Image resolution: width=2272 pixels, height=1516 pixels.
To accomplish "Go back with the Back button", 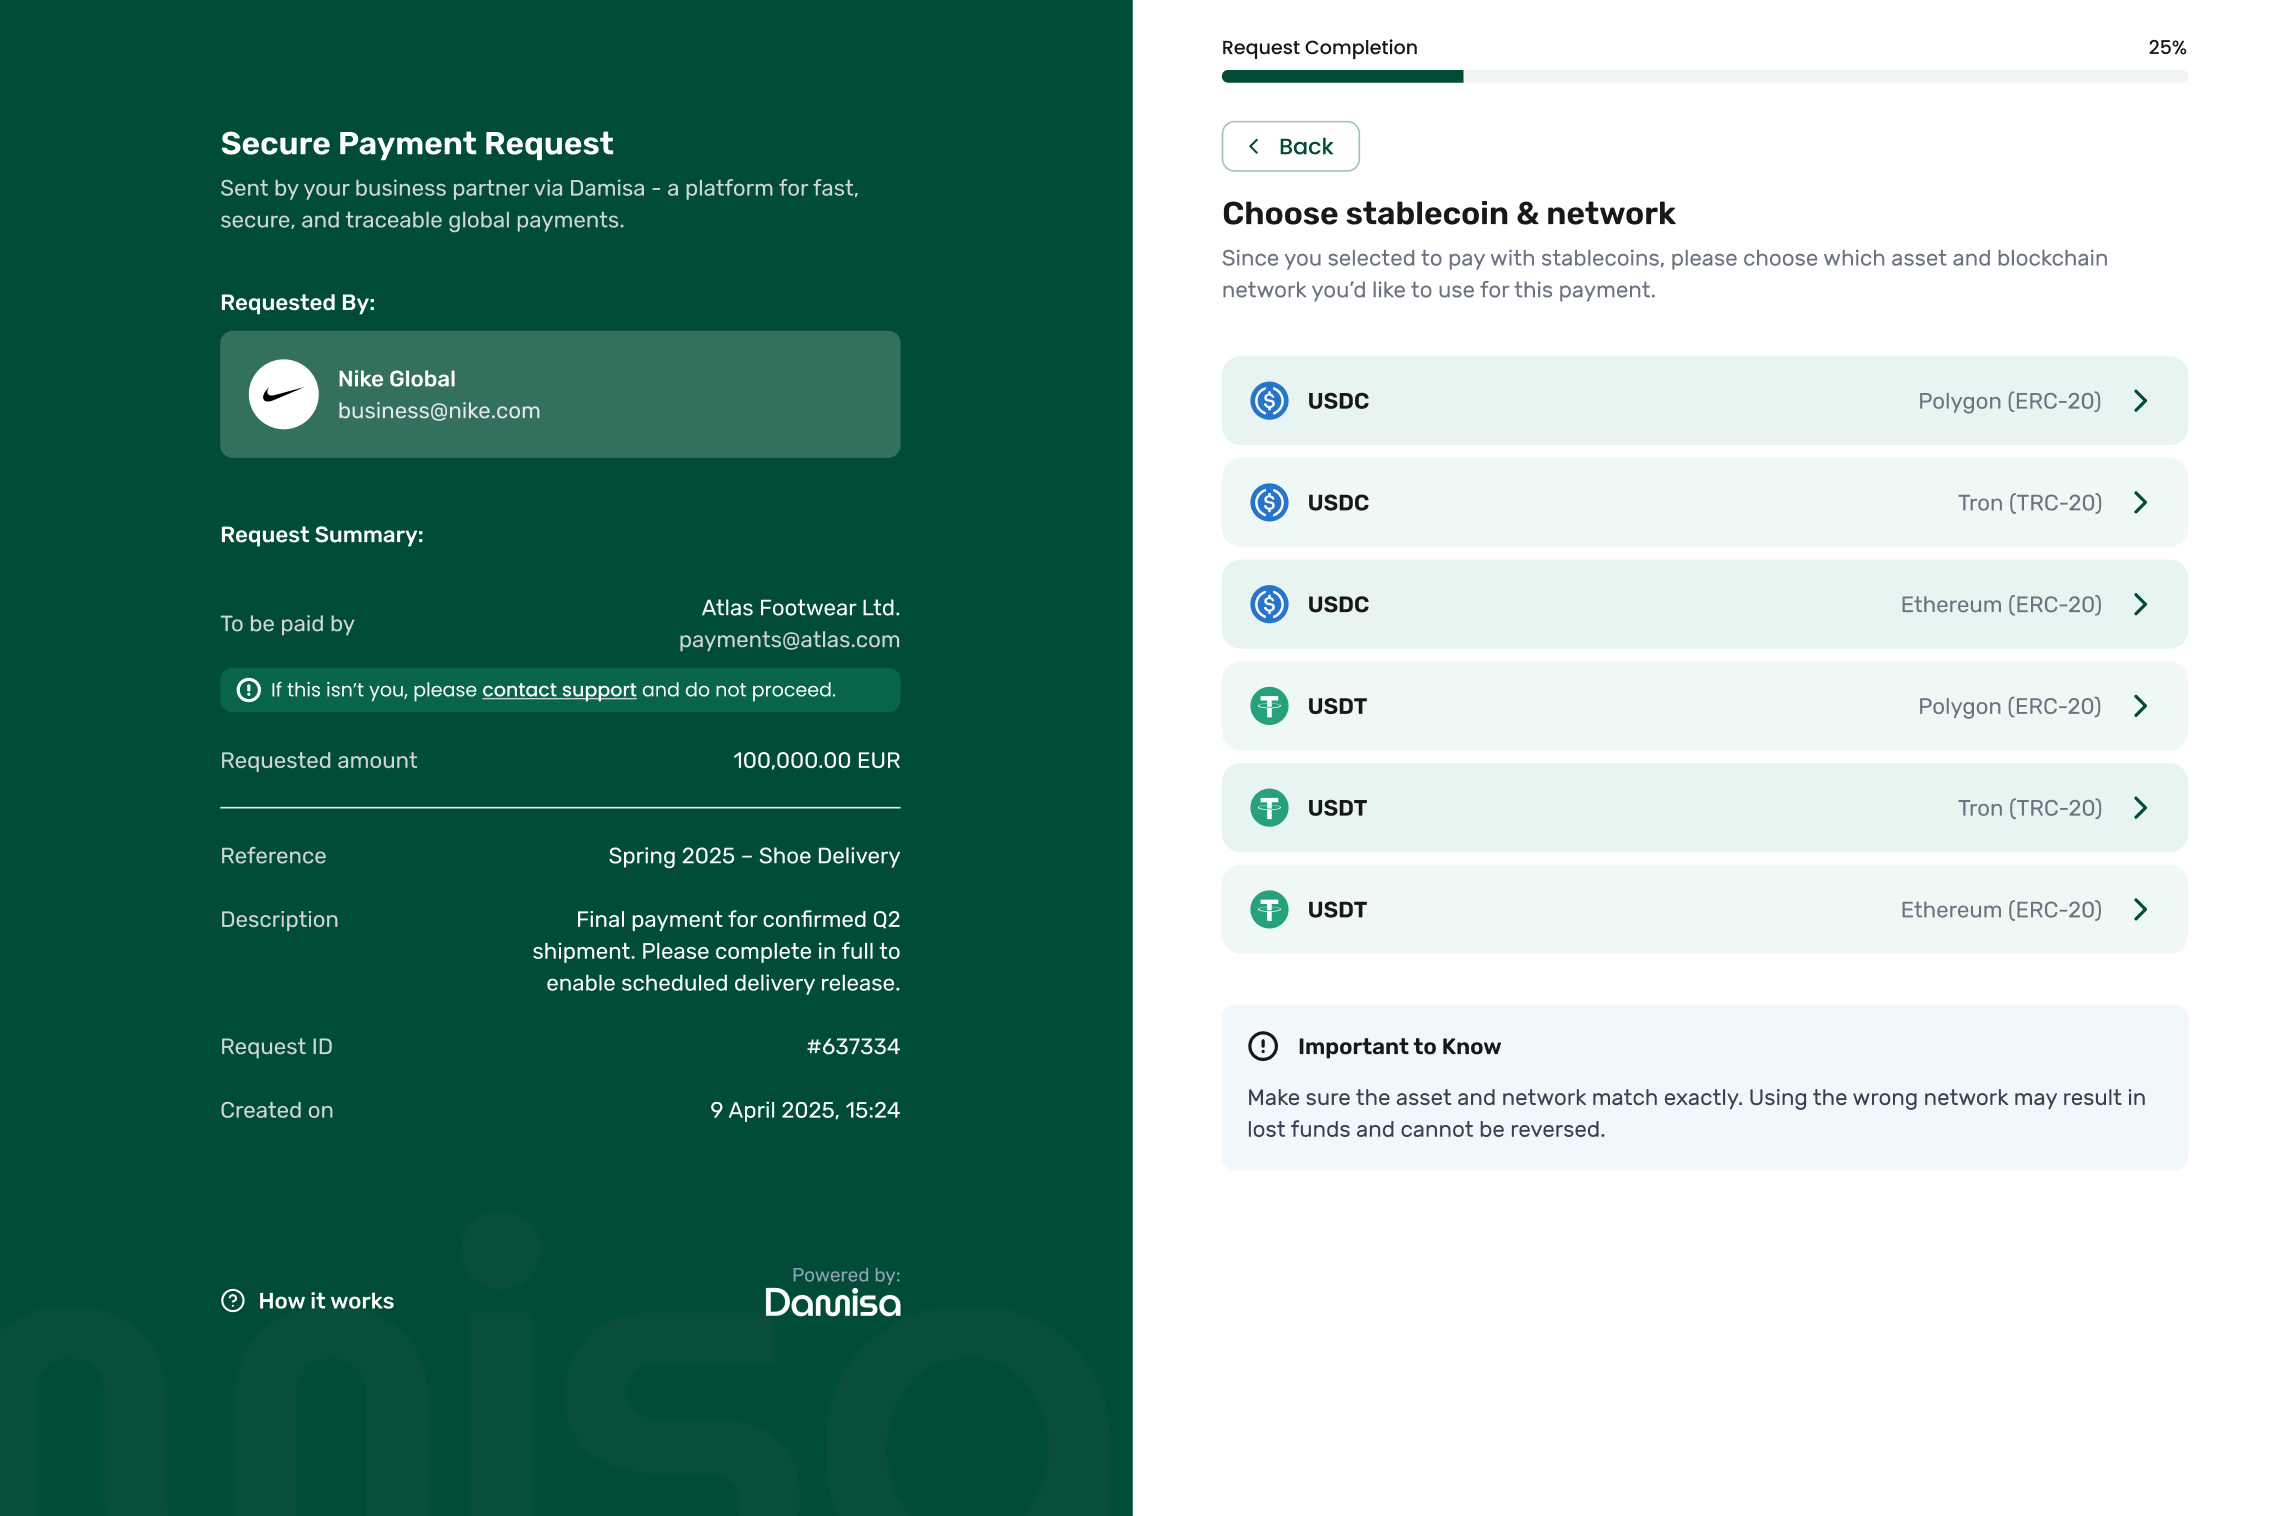I will (1290, 147).
